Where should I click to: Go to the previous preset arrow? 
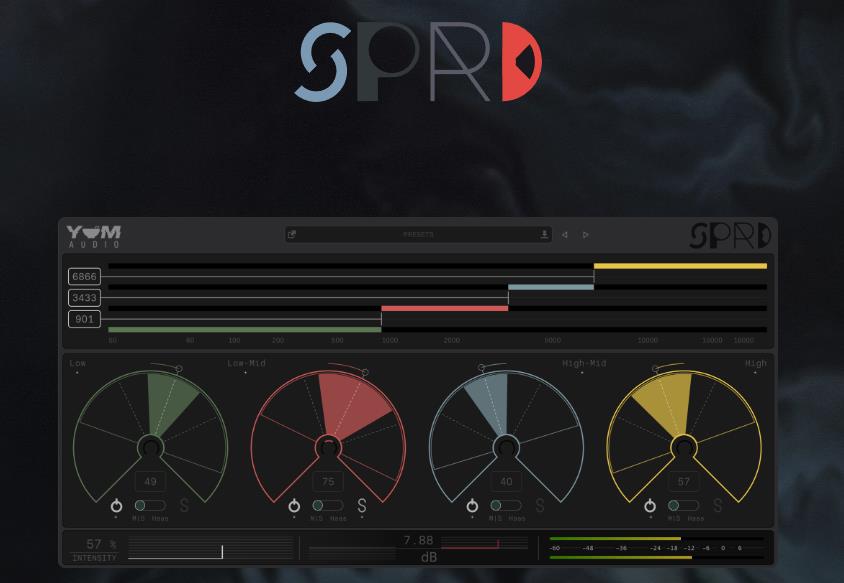[565, 235]
